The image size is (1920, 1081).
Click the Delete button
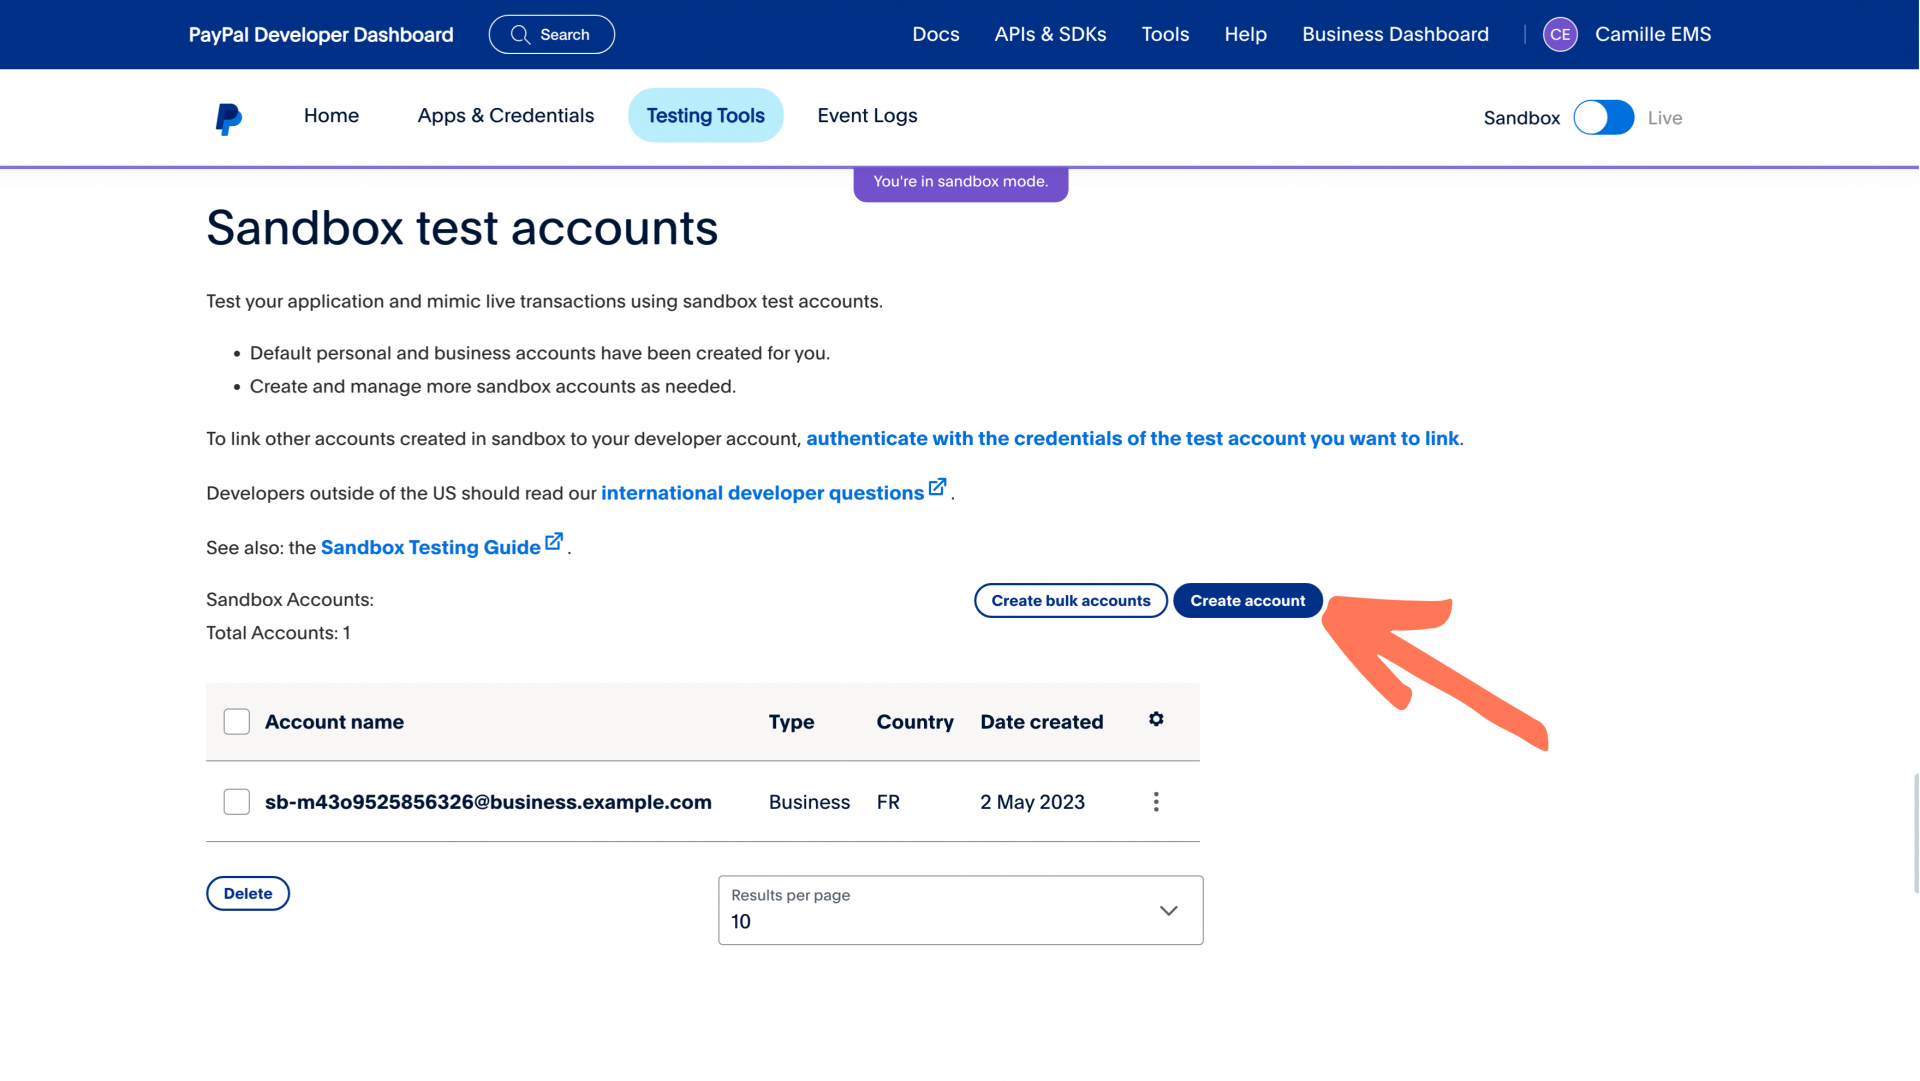(x=248, y=894)
